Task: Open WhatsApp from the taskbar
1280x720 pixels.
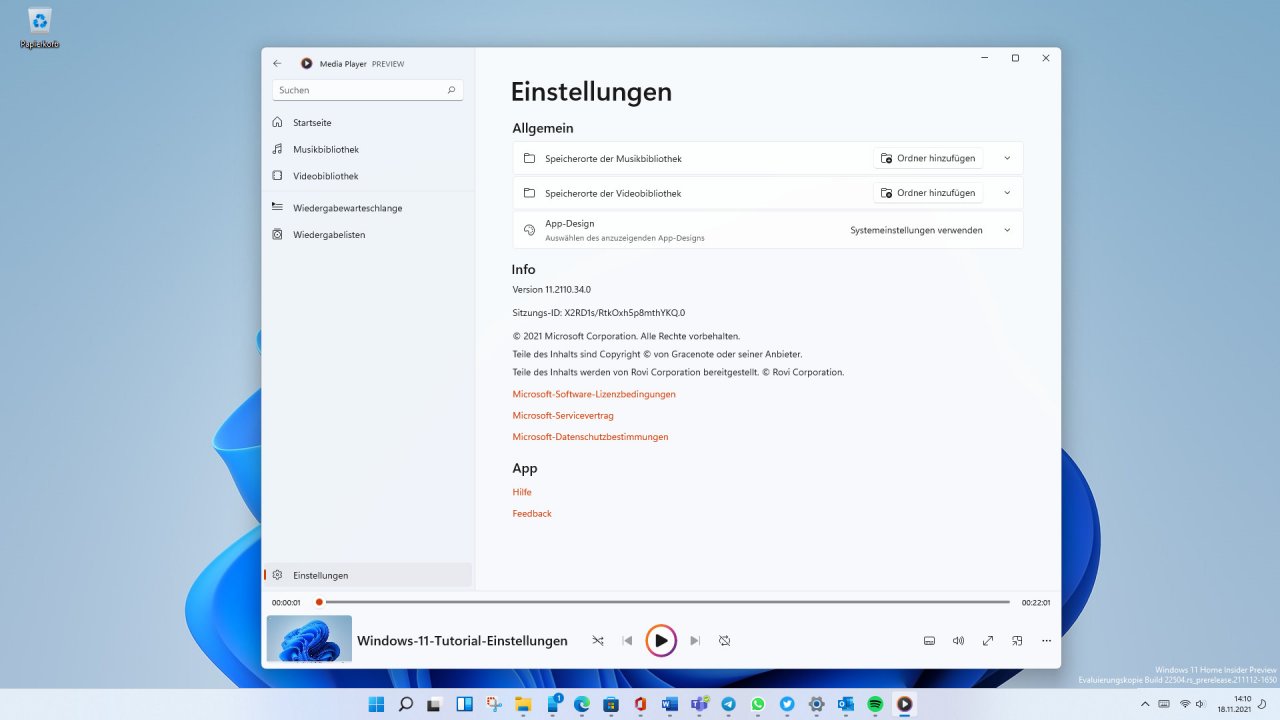Action: (x=757, y=704)
